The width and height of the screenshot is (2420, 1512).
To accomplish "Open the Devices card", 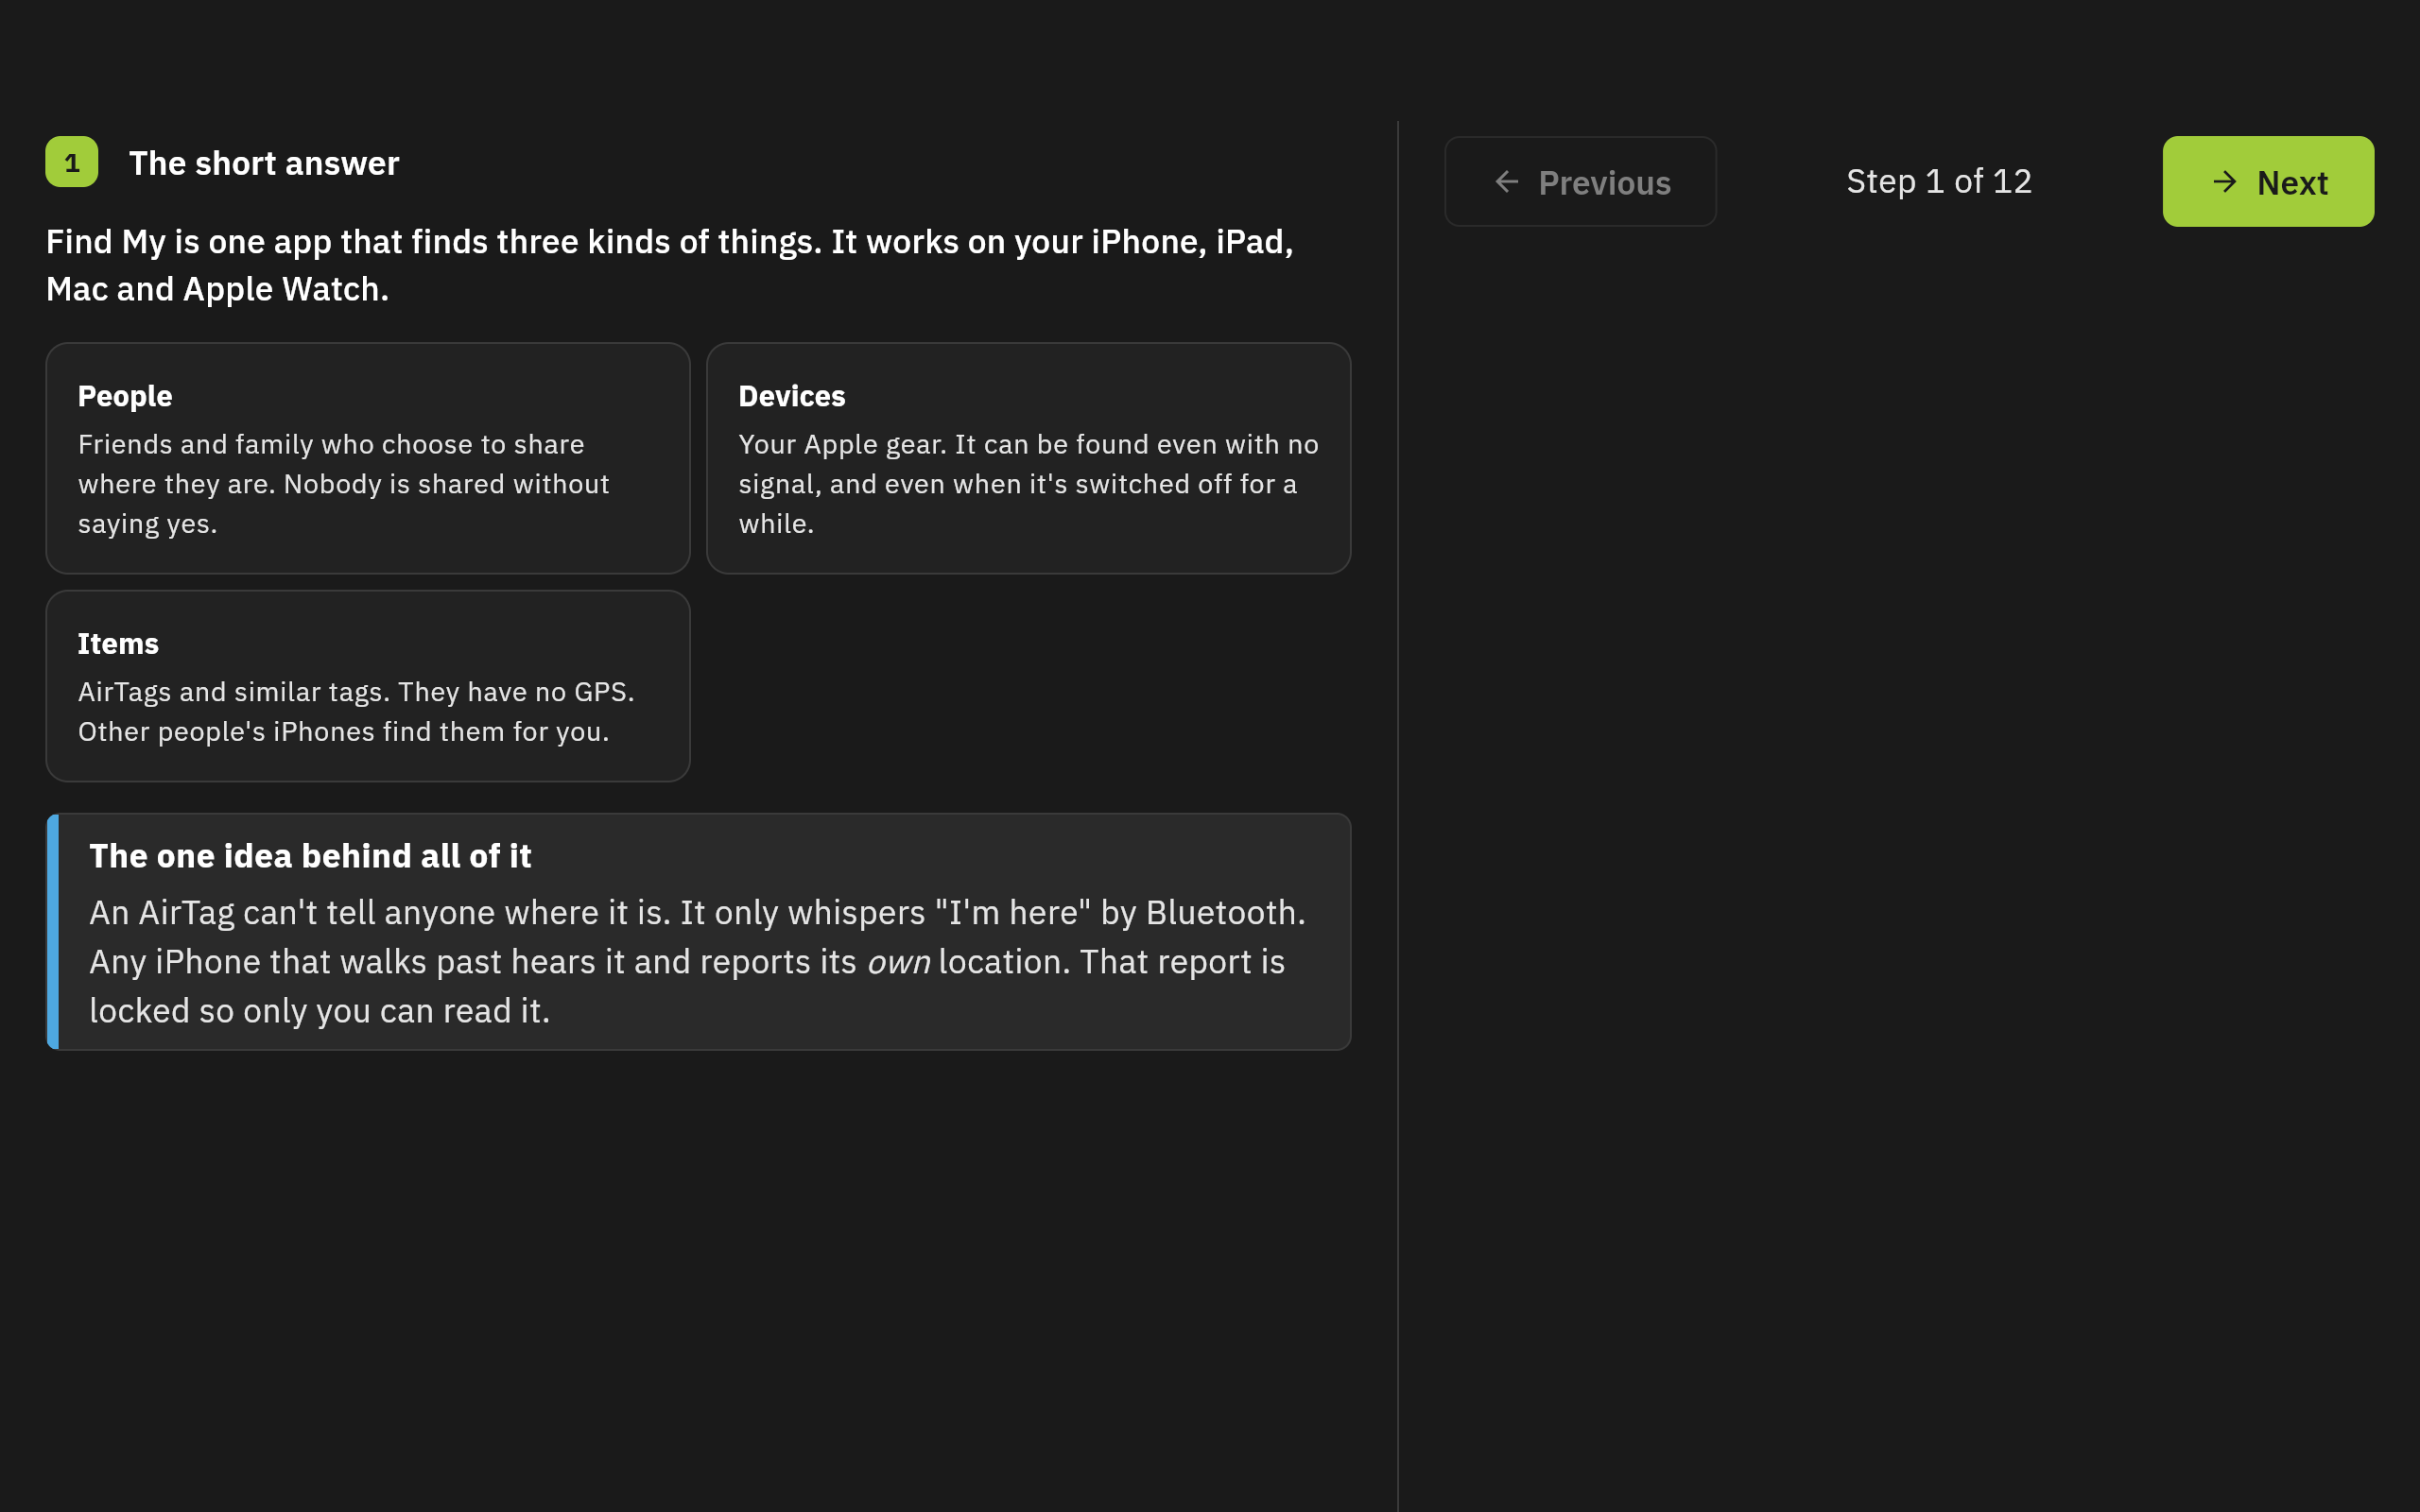I will [x=1028, y=458].
